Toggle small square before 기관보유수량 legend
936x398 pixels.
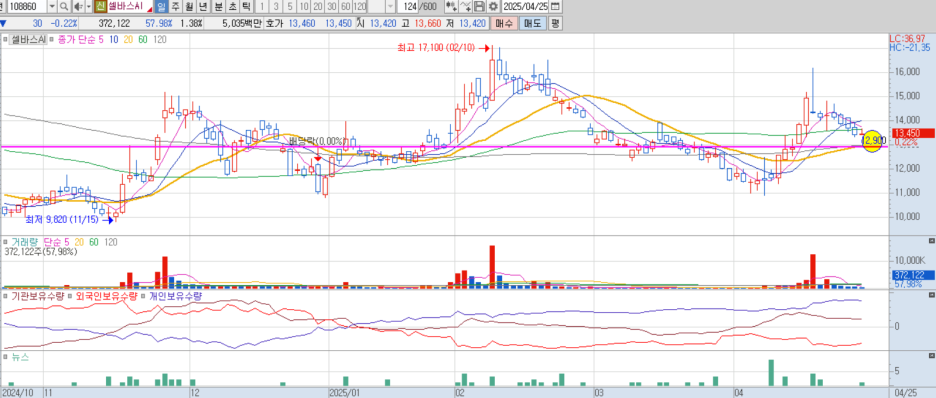click(x=5, y=295)
